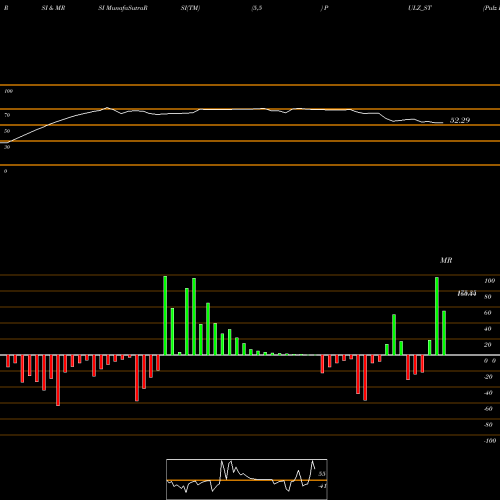Select the 'SI & MR' header text
The height and width of the screenshot is (500, 500).
click(x=53, y=8)
